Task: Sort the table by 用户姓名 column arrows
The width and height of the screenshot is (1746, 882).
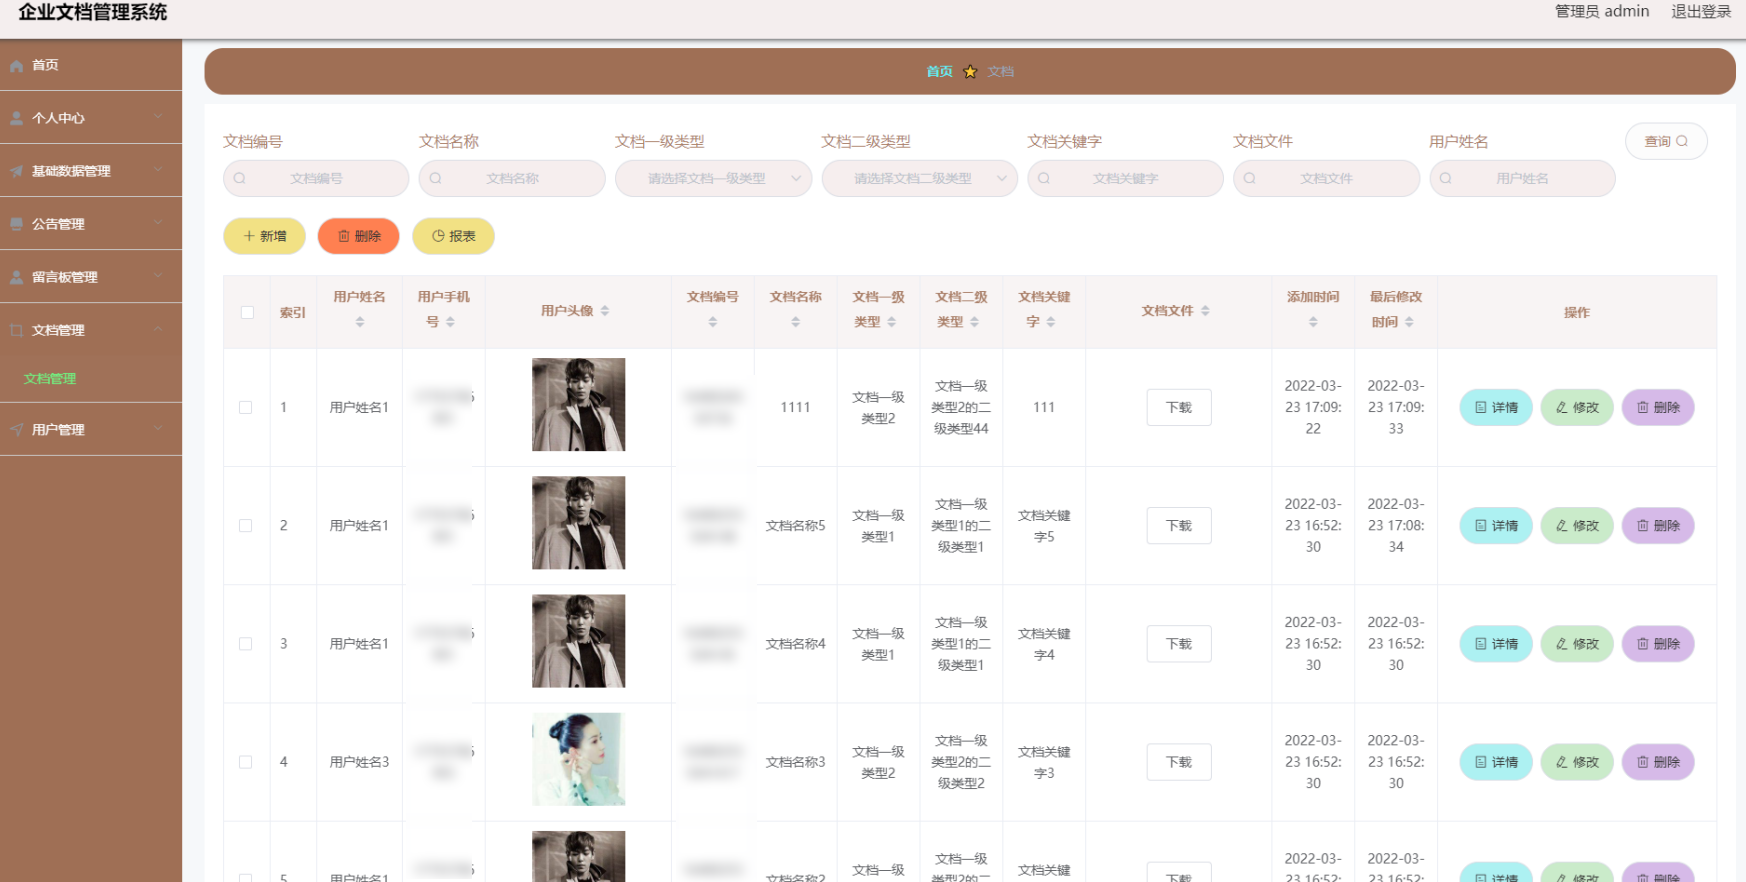Action: coord(360,322)
